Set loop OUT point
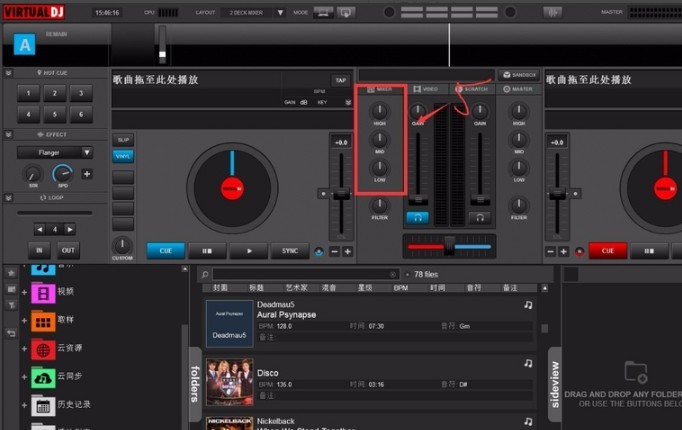 tap(68, 250)
